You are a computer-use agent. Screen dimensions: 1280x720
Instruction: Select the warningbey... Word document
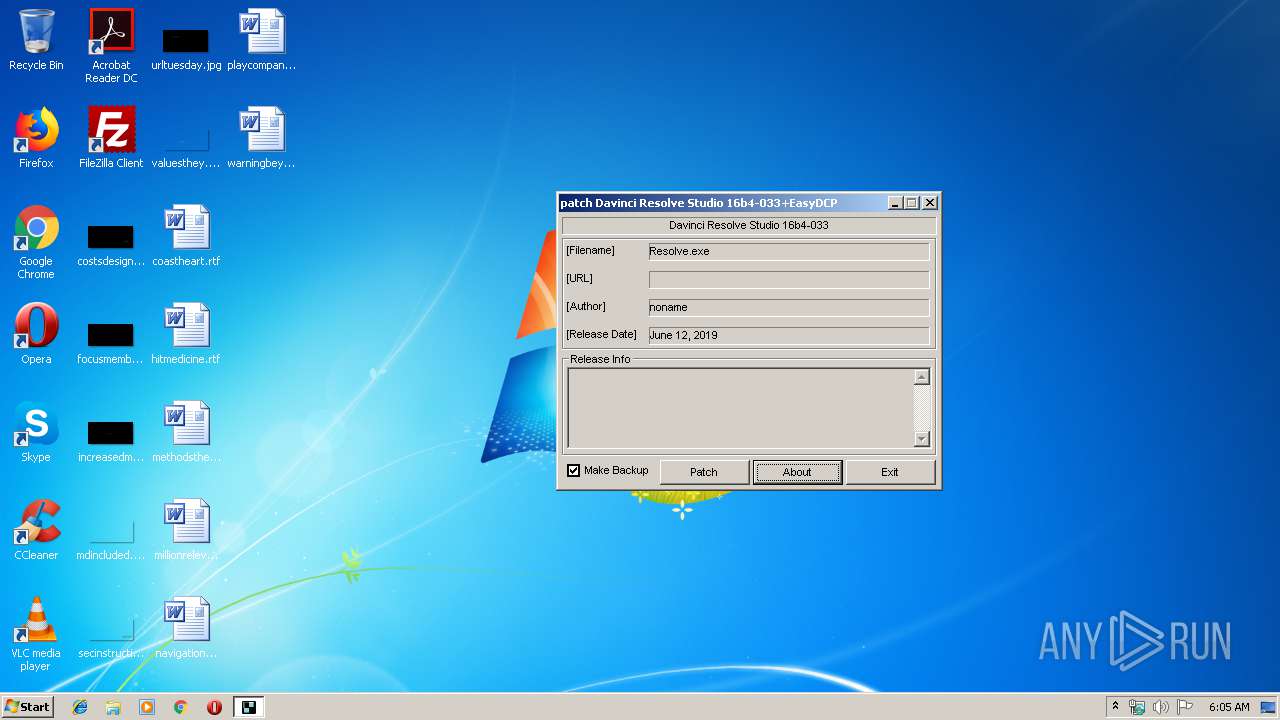pyautogui.click(x=262, y=138)
